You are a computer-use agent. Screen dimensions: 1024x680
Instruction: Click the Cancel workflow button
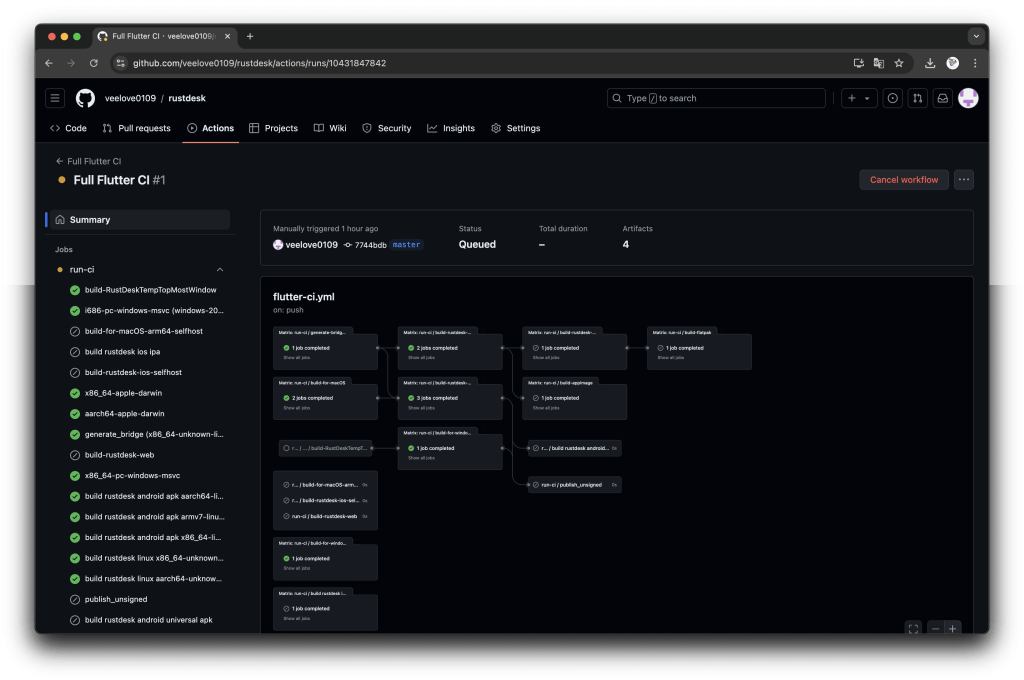point(904,180)
